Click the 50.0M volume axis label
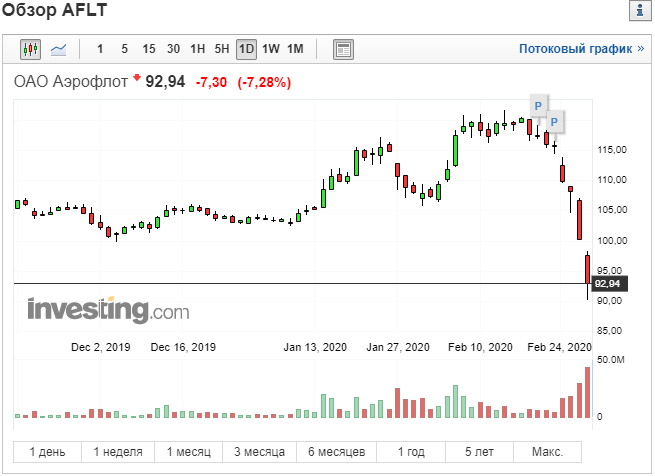Viewport: 655px width, 476px height. click(611, 360)
